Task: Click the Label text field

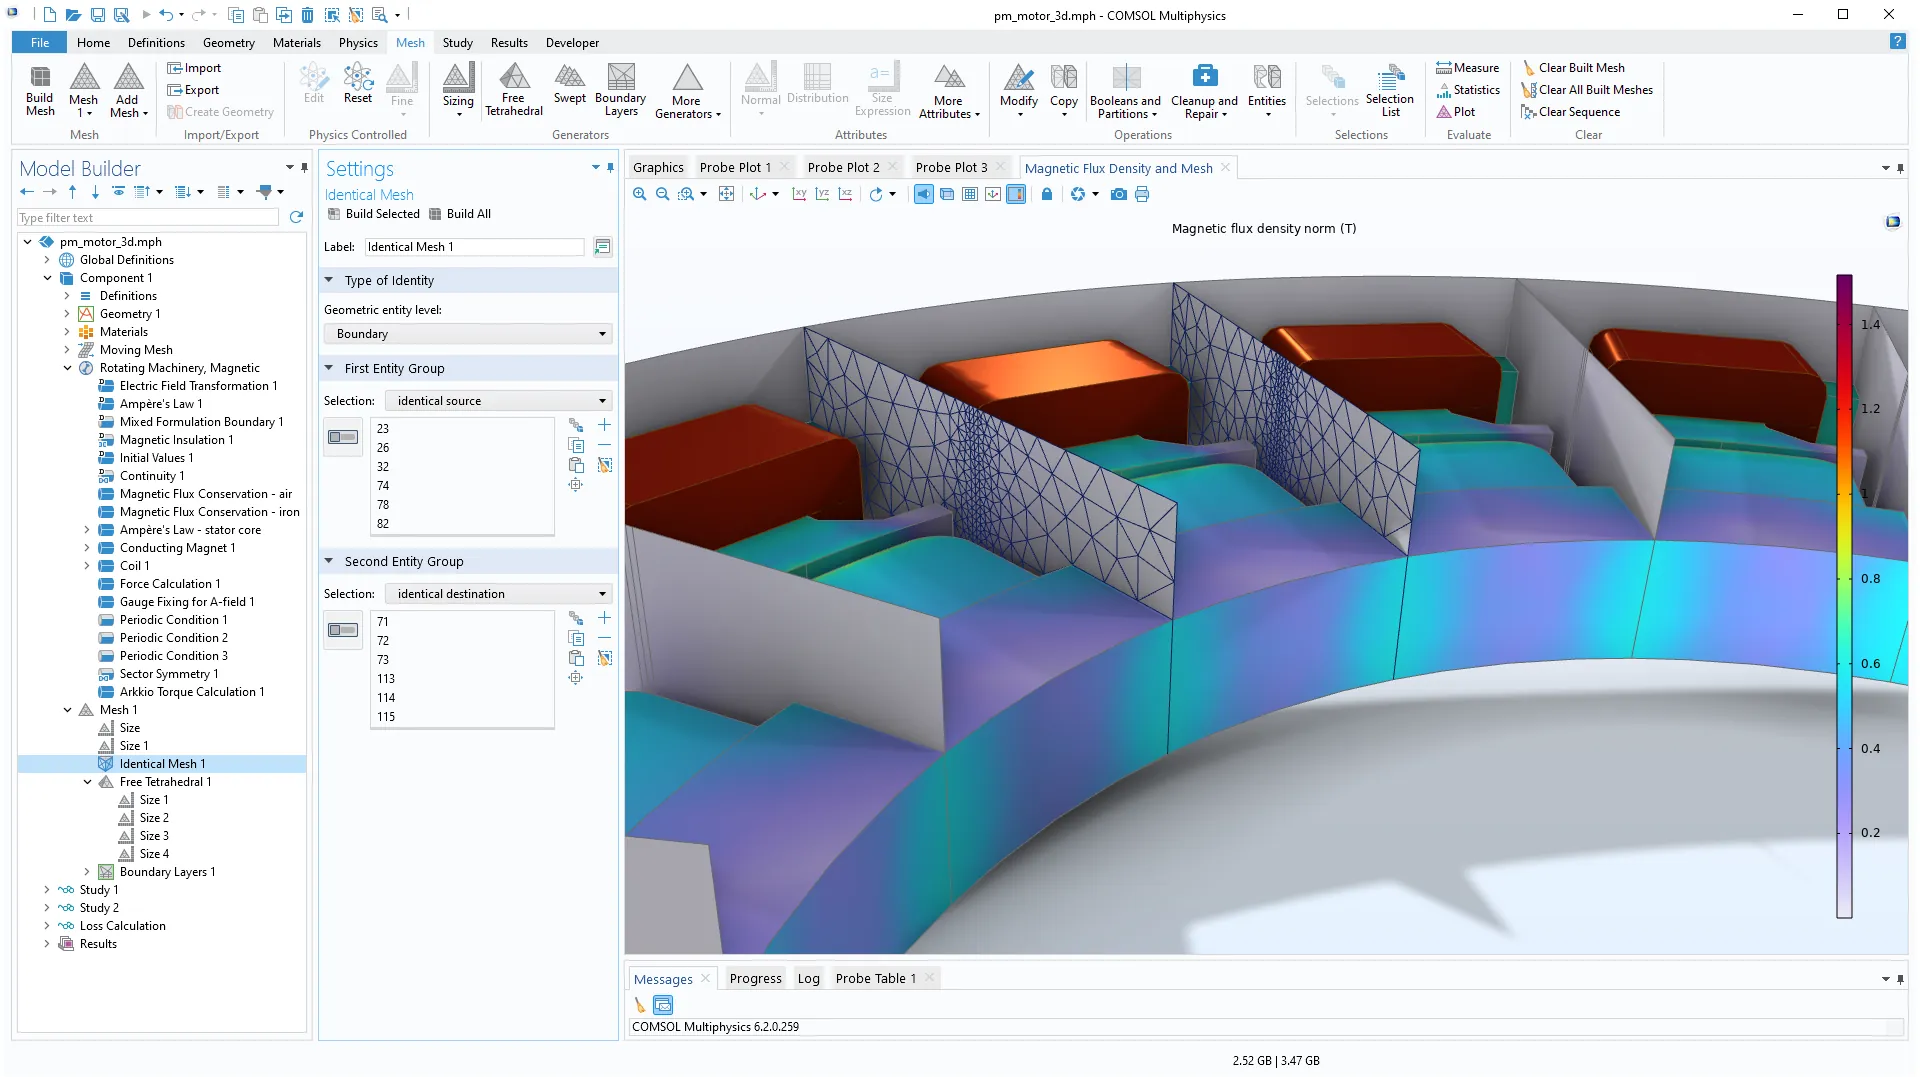Action: (474, 247)
